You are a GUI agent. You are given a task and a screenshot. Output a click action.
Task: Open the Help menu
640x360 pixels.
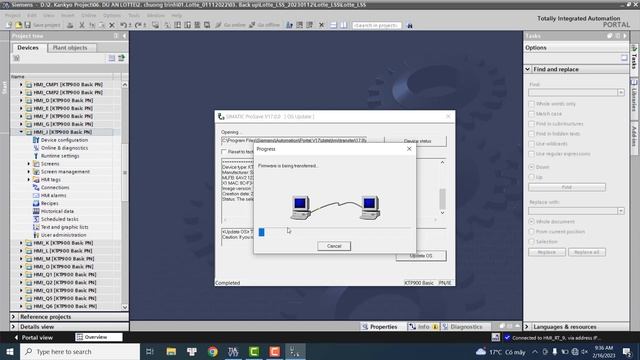point(176,15)
